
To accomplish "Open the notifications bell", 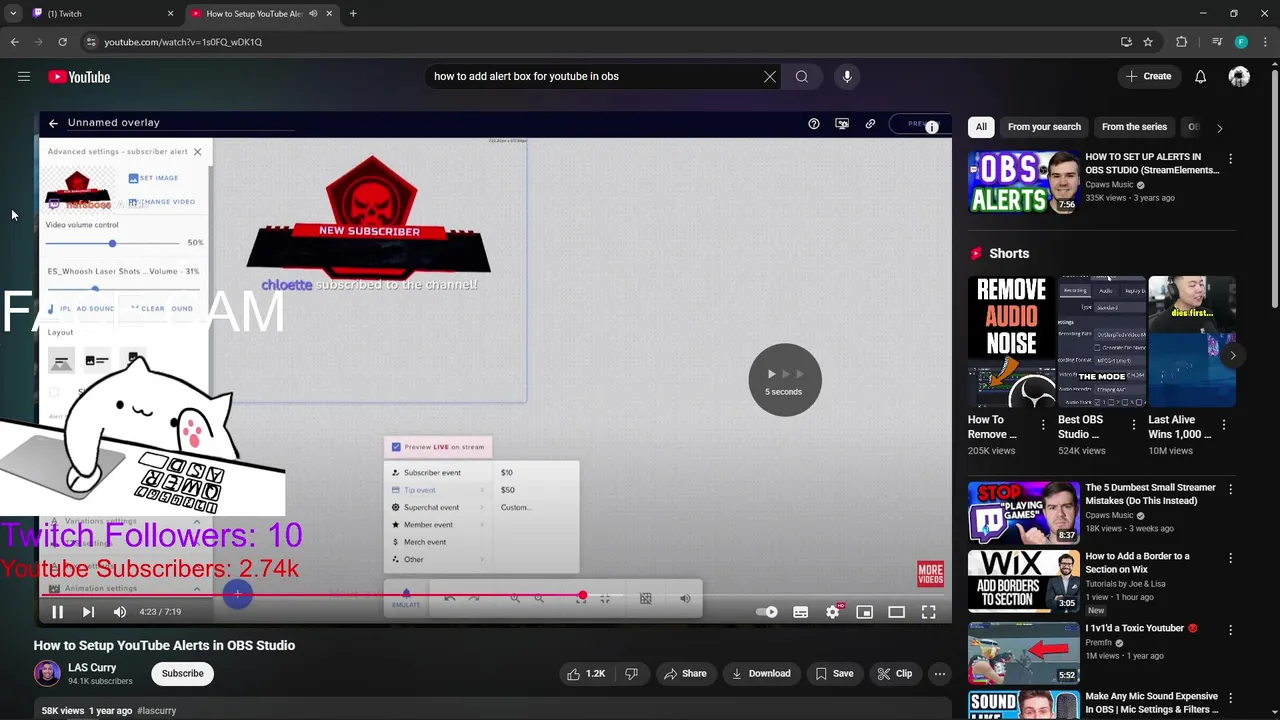I will (1200, 76).
